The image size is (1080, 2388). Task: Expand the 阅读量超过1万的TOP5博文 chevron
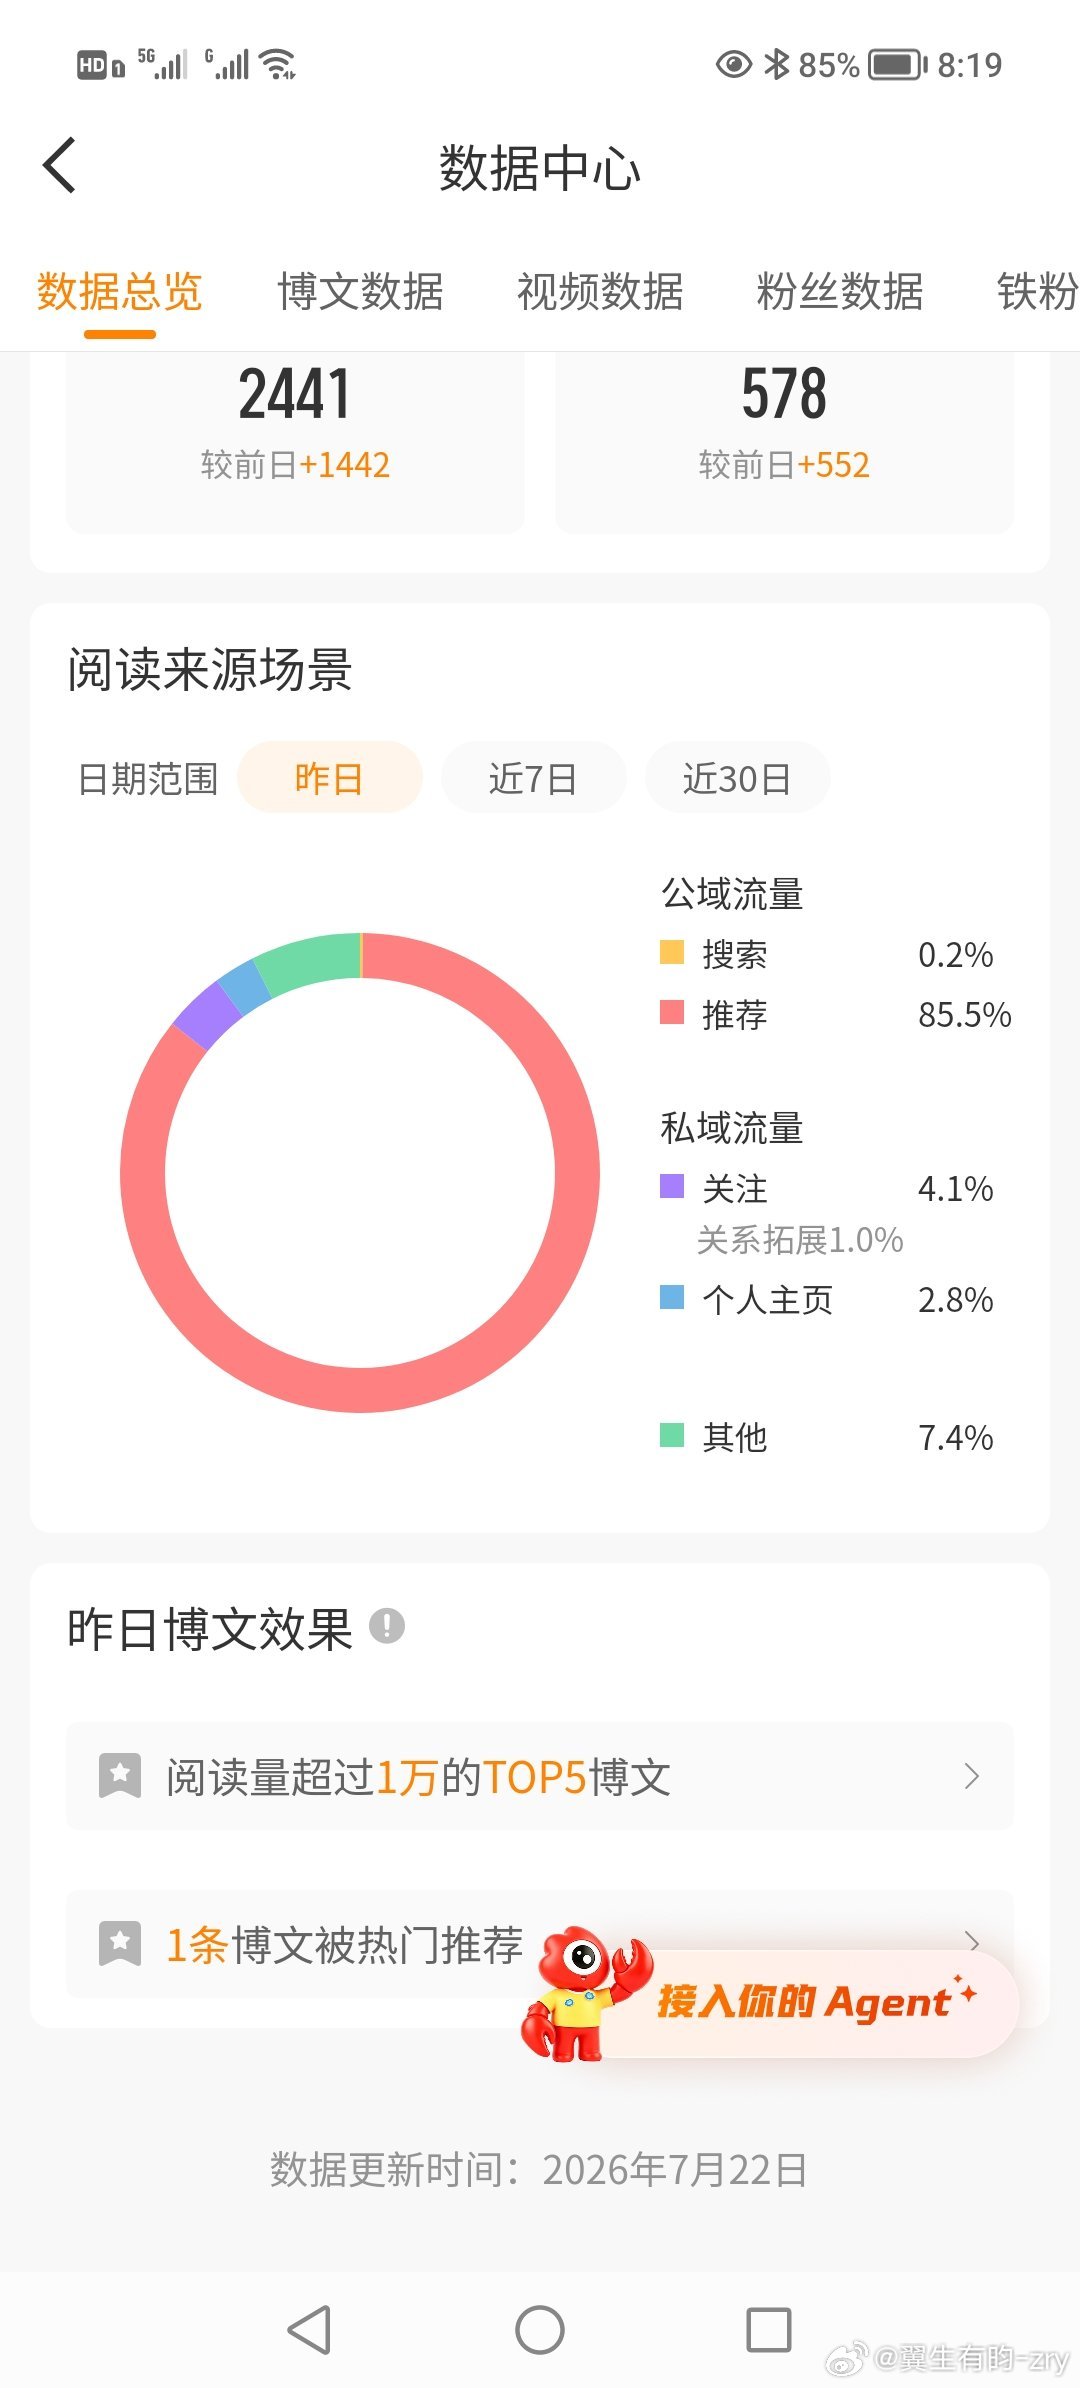tap(971, 1776)
